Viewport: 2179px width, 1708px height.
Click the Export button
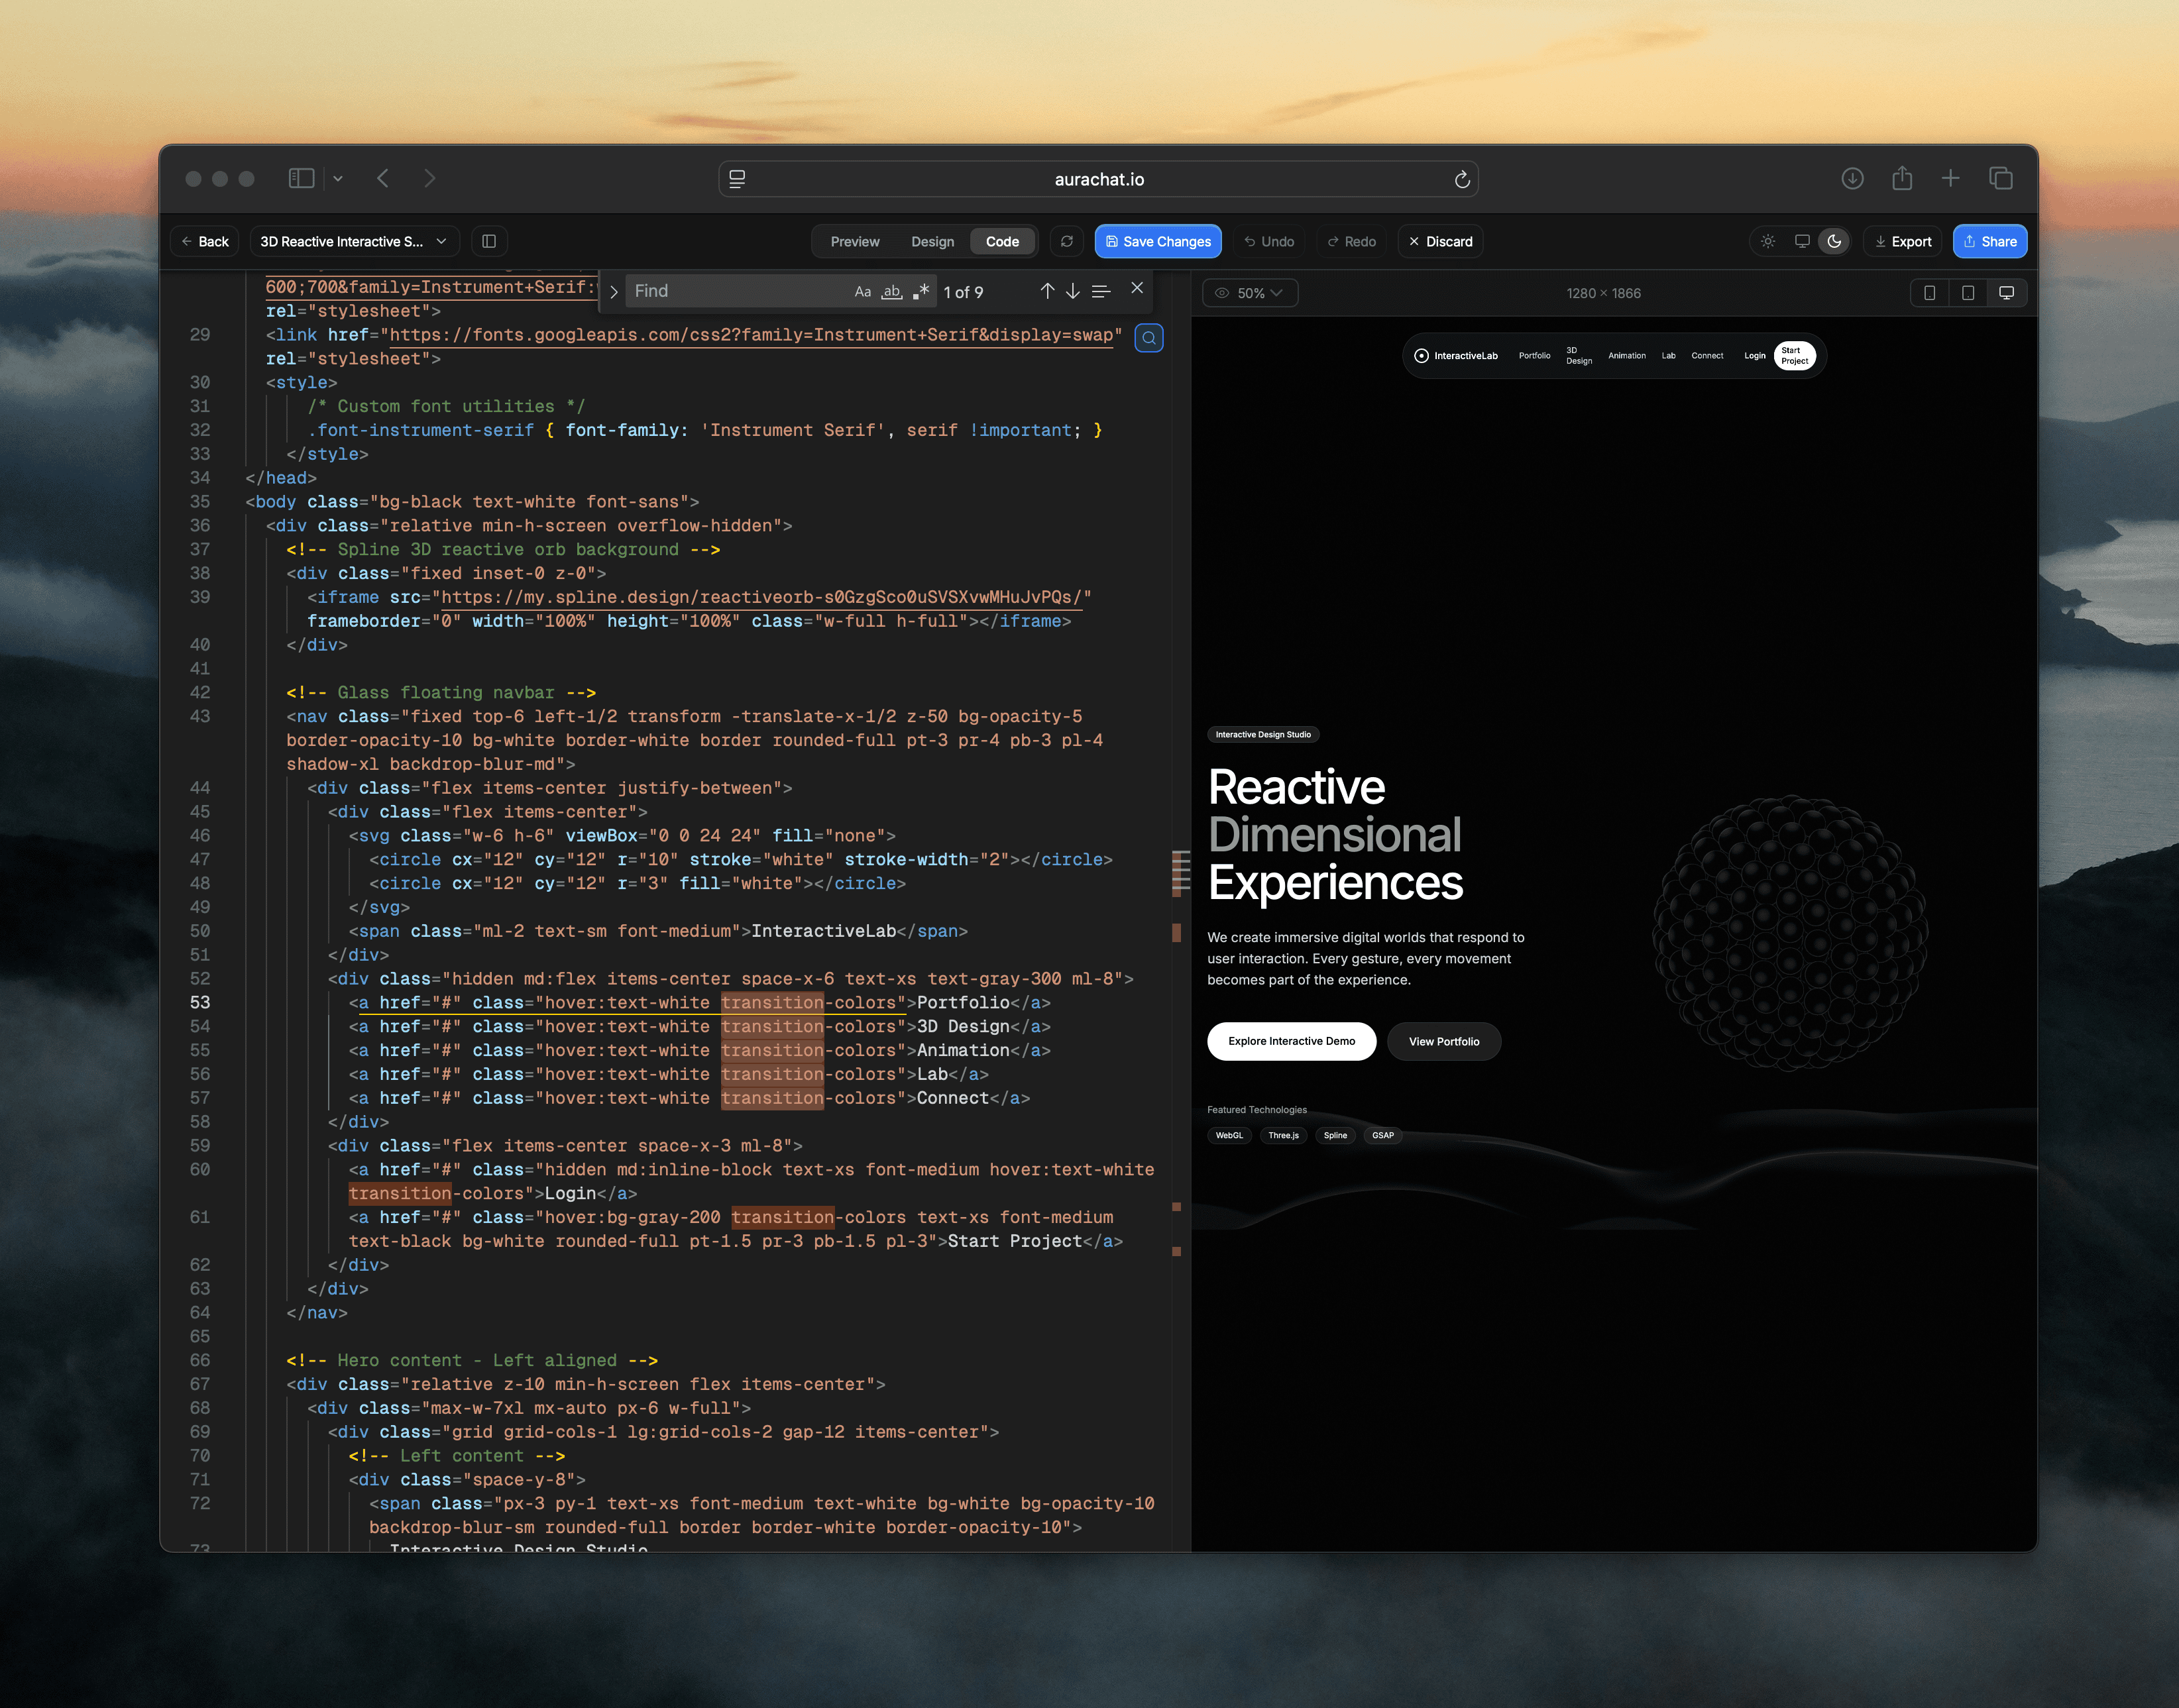[x=1903, y=241]
